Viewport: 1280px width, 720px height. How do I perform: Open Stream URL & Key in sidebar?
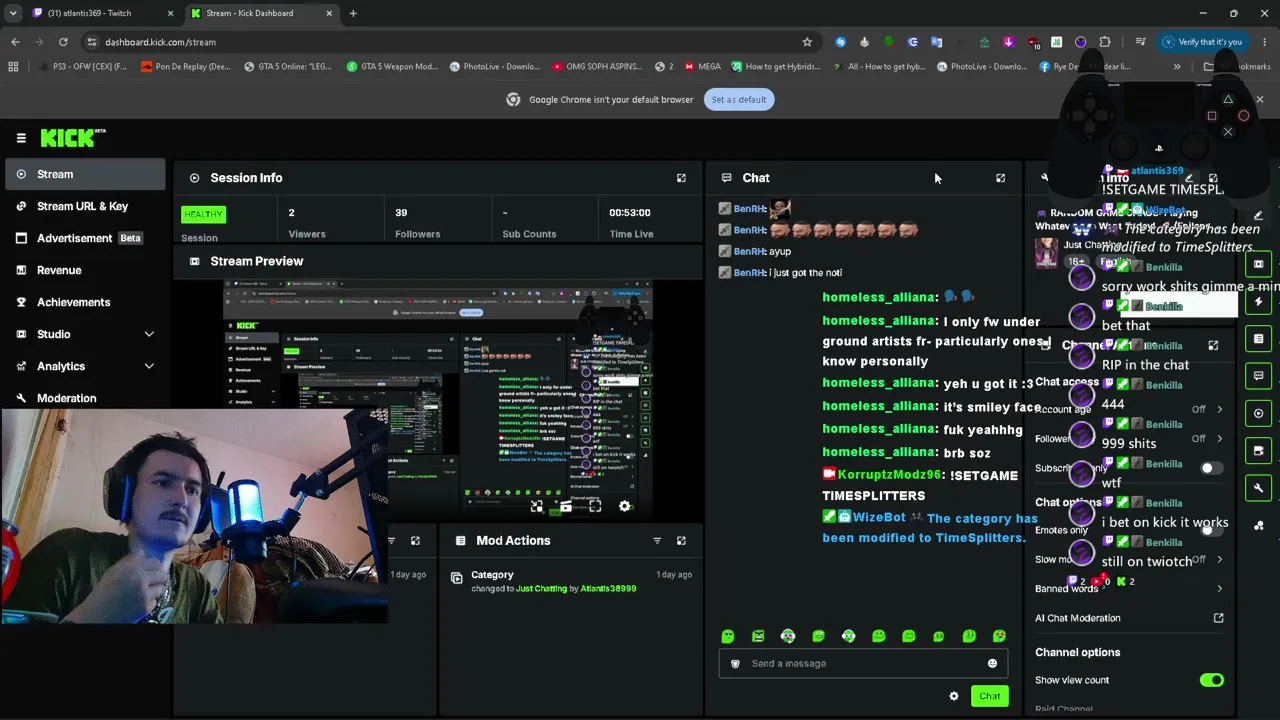click(83, 206)
